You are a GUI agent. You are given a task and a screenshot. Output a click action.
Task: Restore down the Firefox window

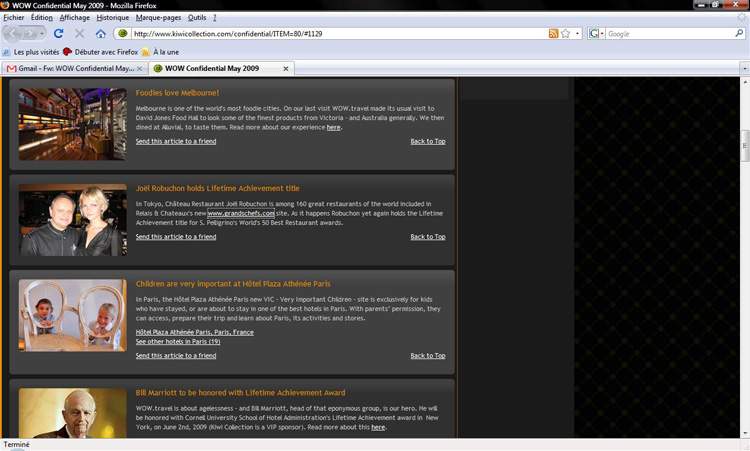[x=716, y=5]
